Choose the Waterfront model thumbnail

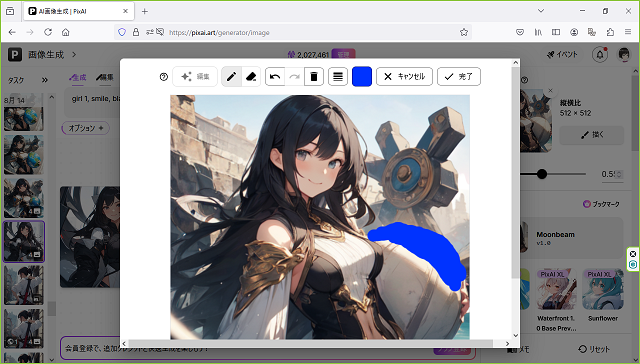click(x=556, y=289)
